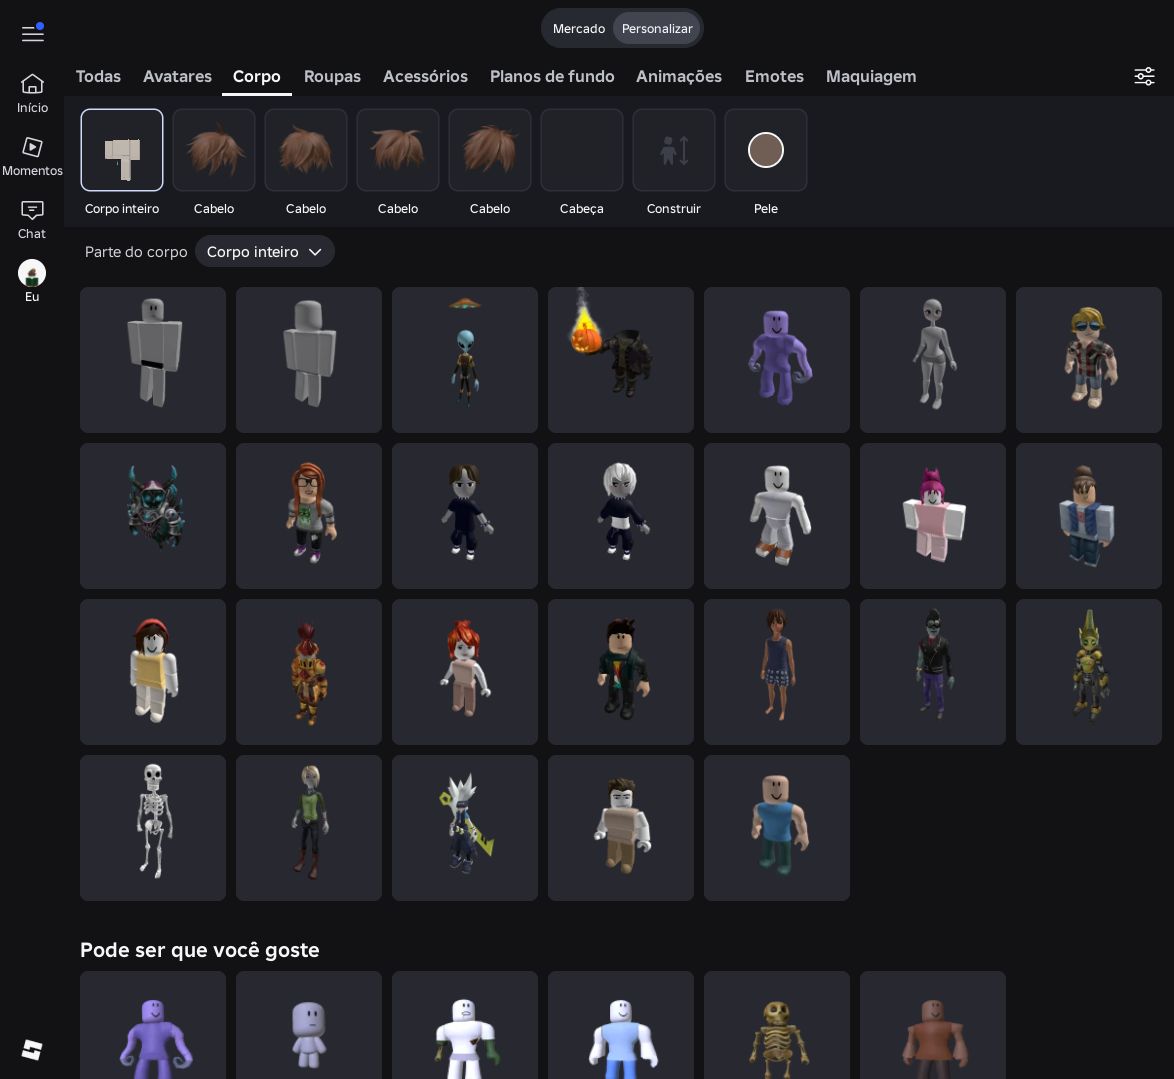Select the gray slim alien woman body

pyautogui.click(x=933, y=359)
